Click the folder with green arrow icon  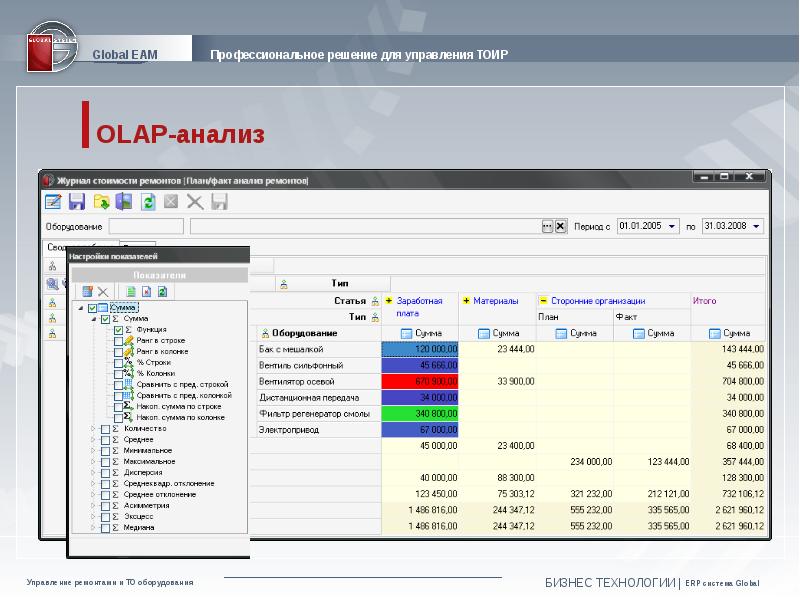(101, 202)
